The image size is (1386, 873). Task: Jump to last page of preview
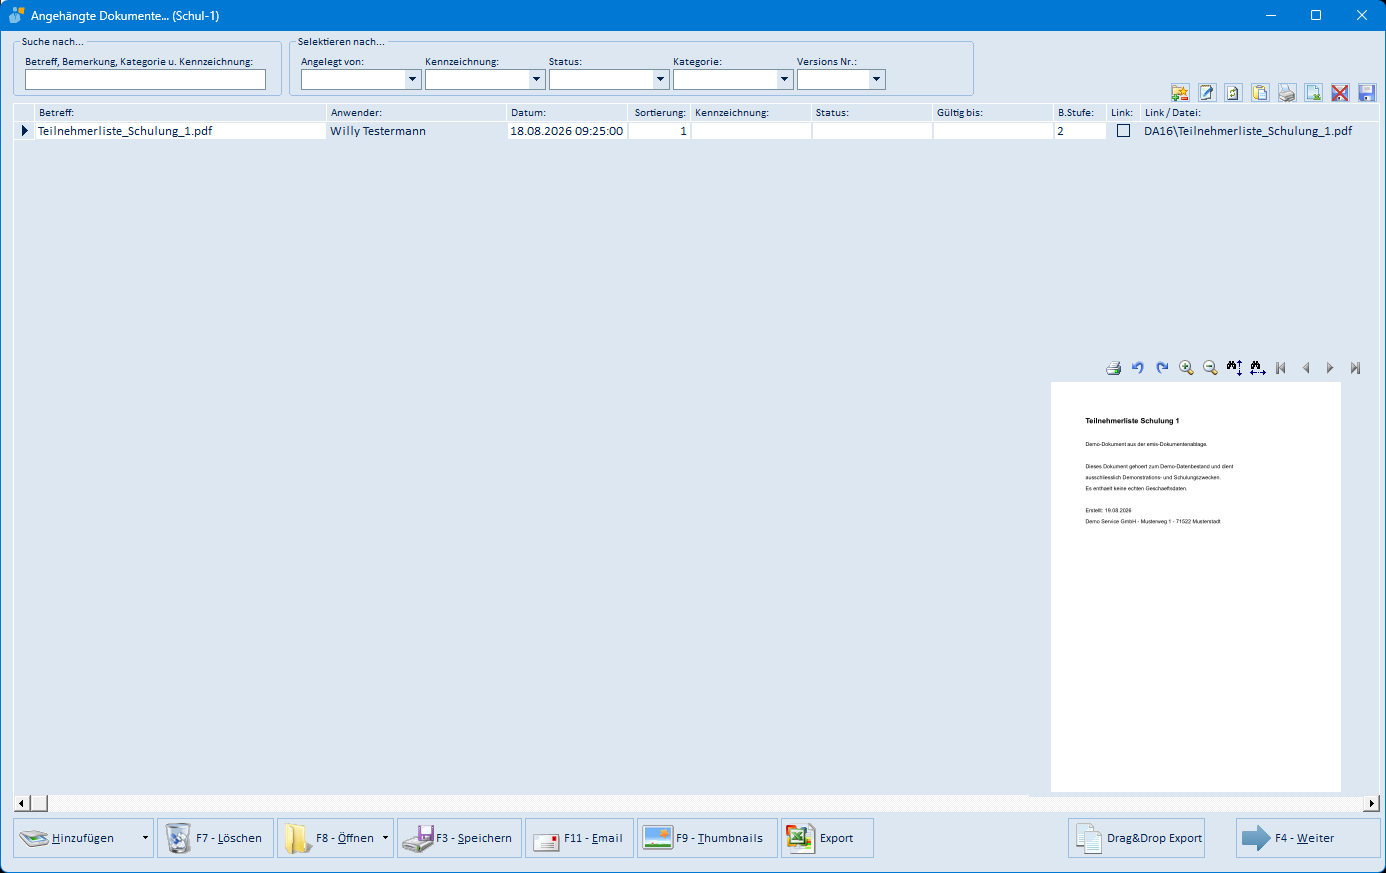coord(1355,368)
